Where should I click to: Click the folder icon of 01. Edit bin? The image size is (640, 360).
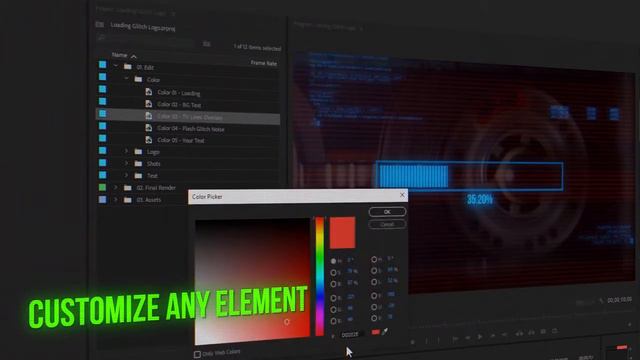pos(128,67)
